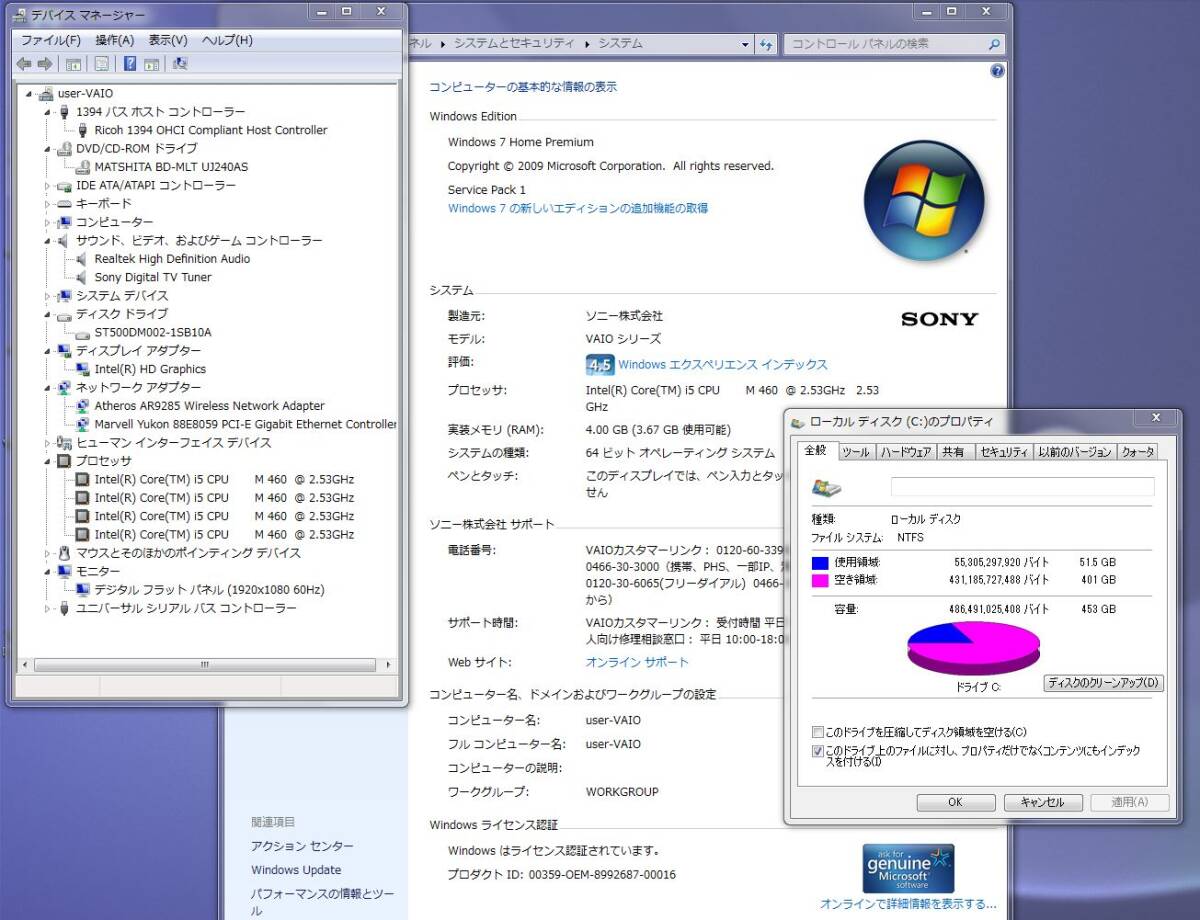Collapse the 1394 bus host controller node

tap(47, 112)
